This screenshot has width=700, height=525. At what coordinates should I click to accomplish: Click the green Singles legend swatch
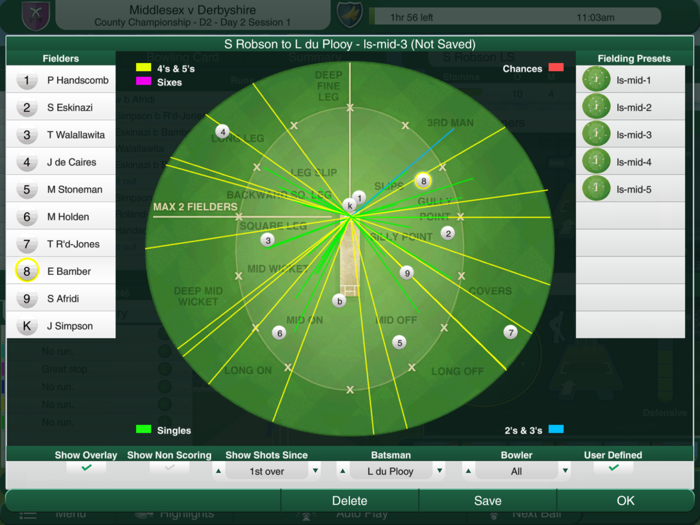click(x=143, y=429)
